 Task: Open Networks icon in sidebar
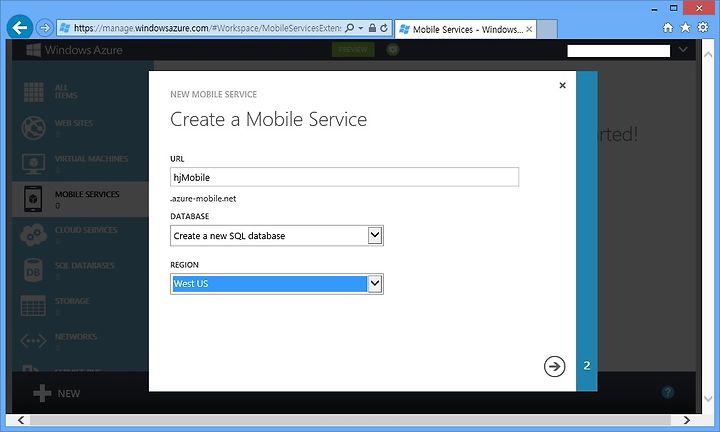(33, 341)
